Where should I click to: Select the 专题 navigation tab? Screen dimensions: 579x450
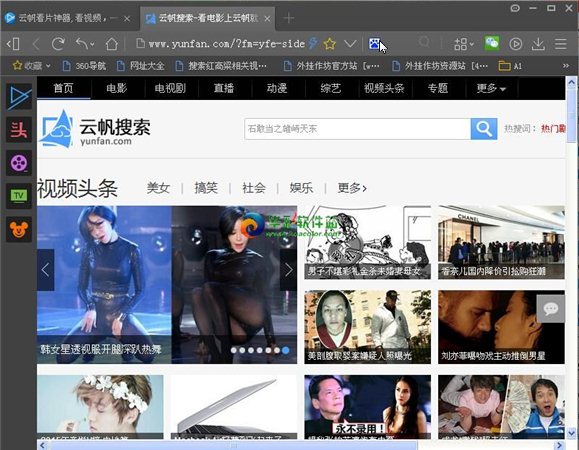[438, 88]
